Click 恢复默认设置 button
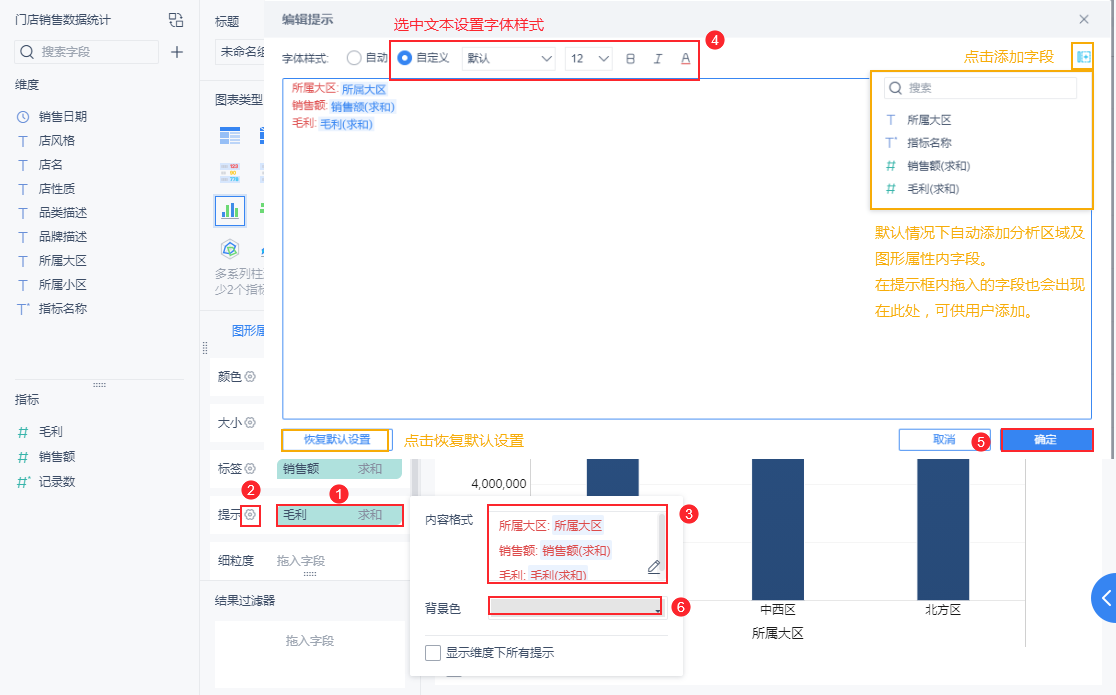This screenshot has width=1116, height=695. (x=337, y=439)
